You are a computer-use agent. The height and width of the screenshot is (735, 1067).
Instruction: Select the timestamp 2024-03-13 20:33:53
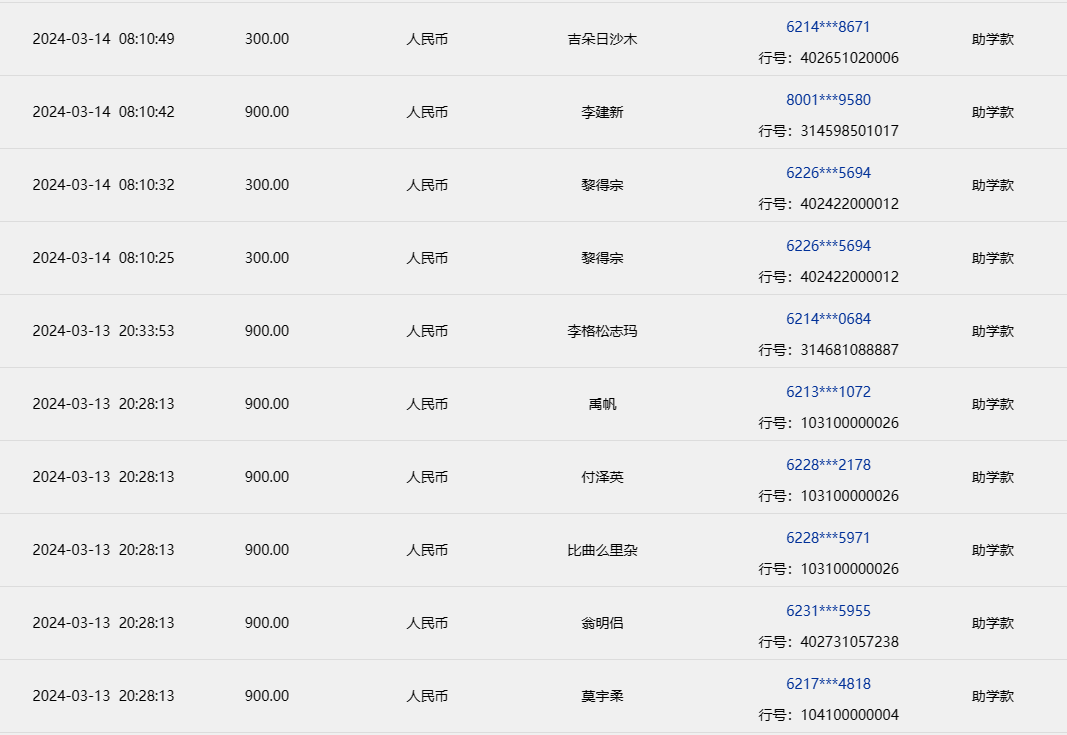(x=103, y=331)
